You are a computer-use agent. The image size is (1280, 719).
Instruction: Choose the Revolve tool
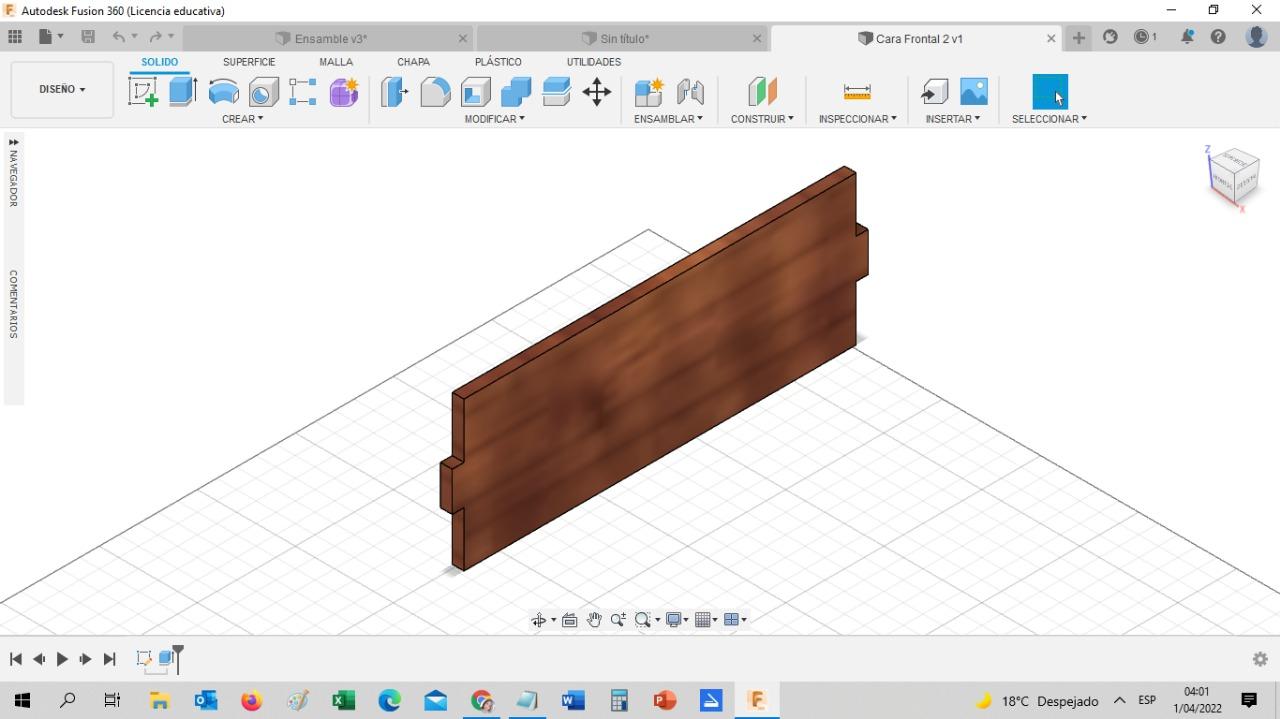224,92
